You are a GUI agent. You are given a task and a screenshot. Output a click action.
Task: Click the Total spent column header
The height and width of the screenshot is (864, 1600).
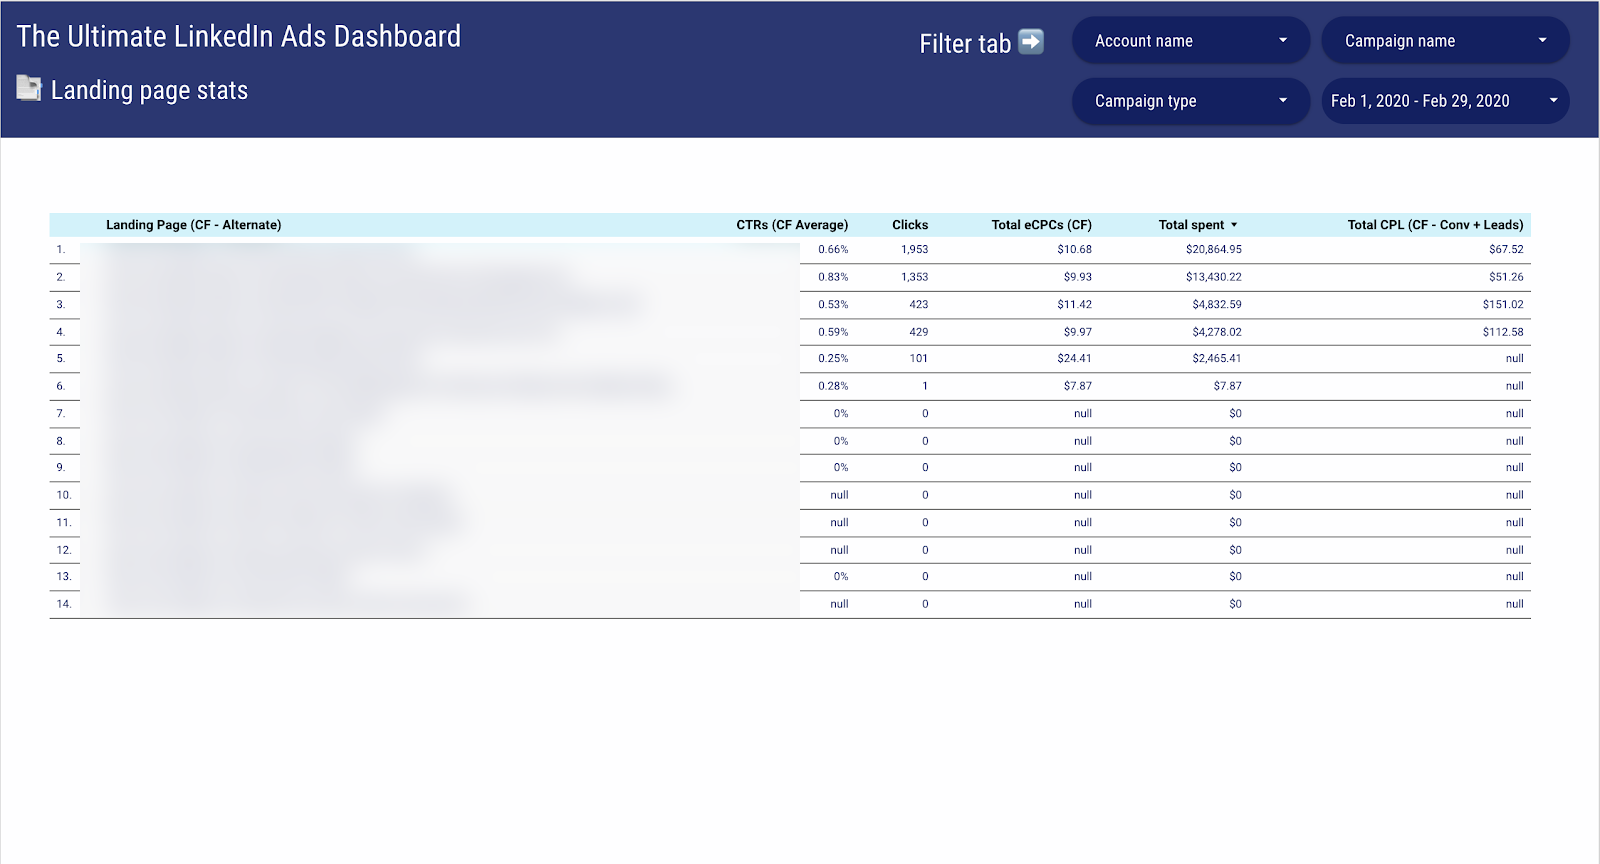[x=1190, y=225]
